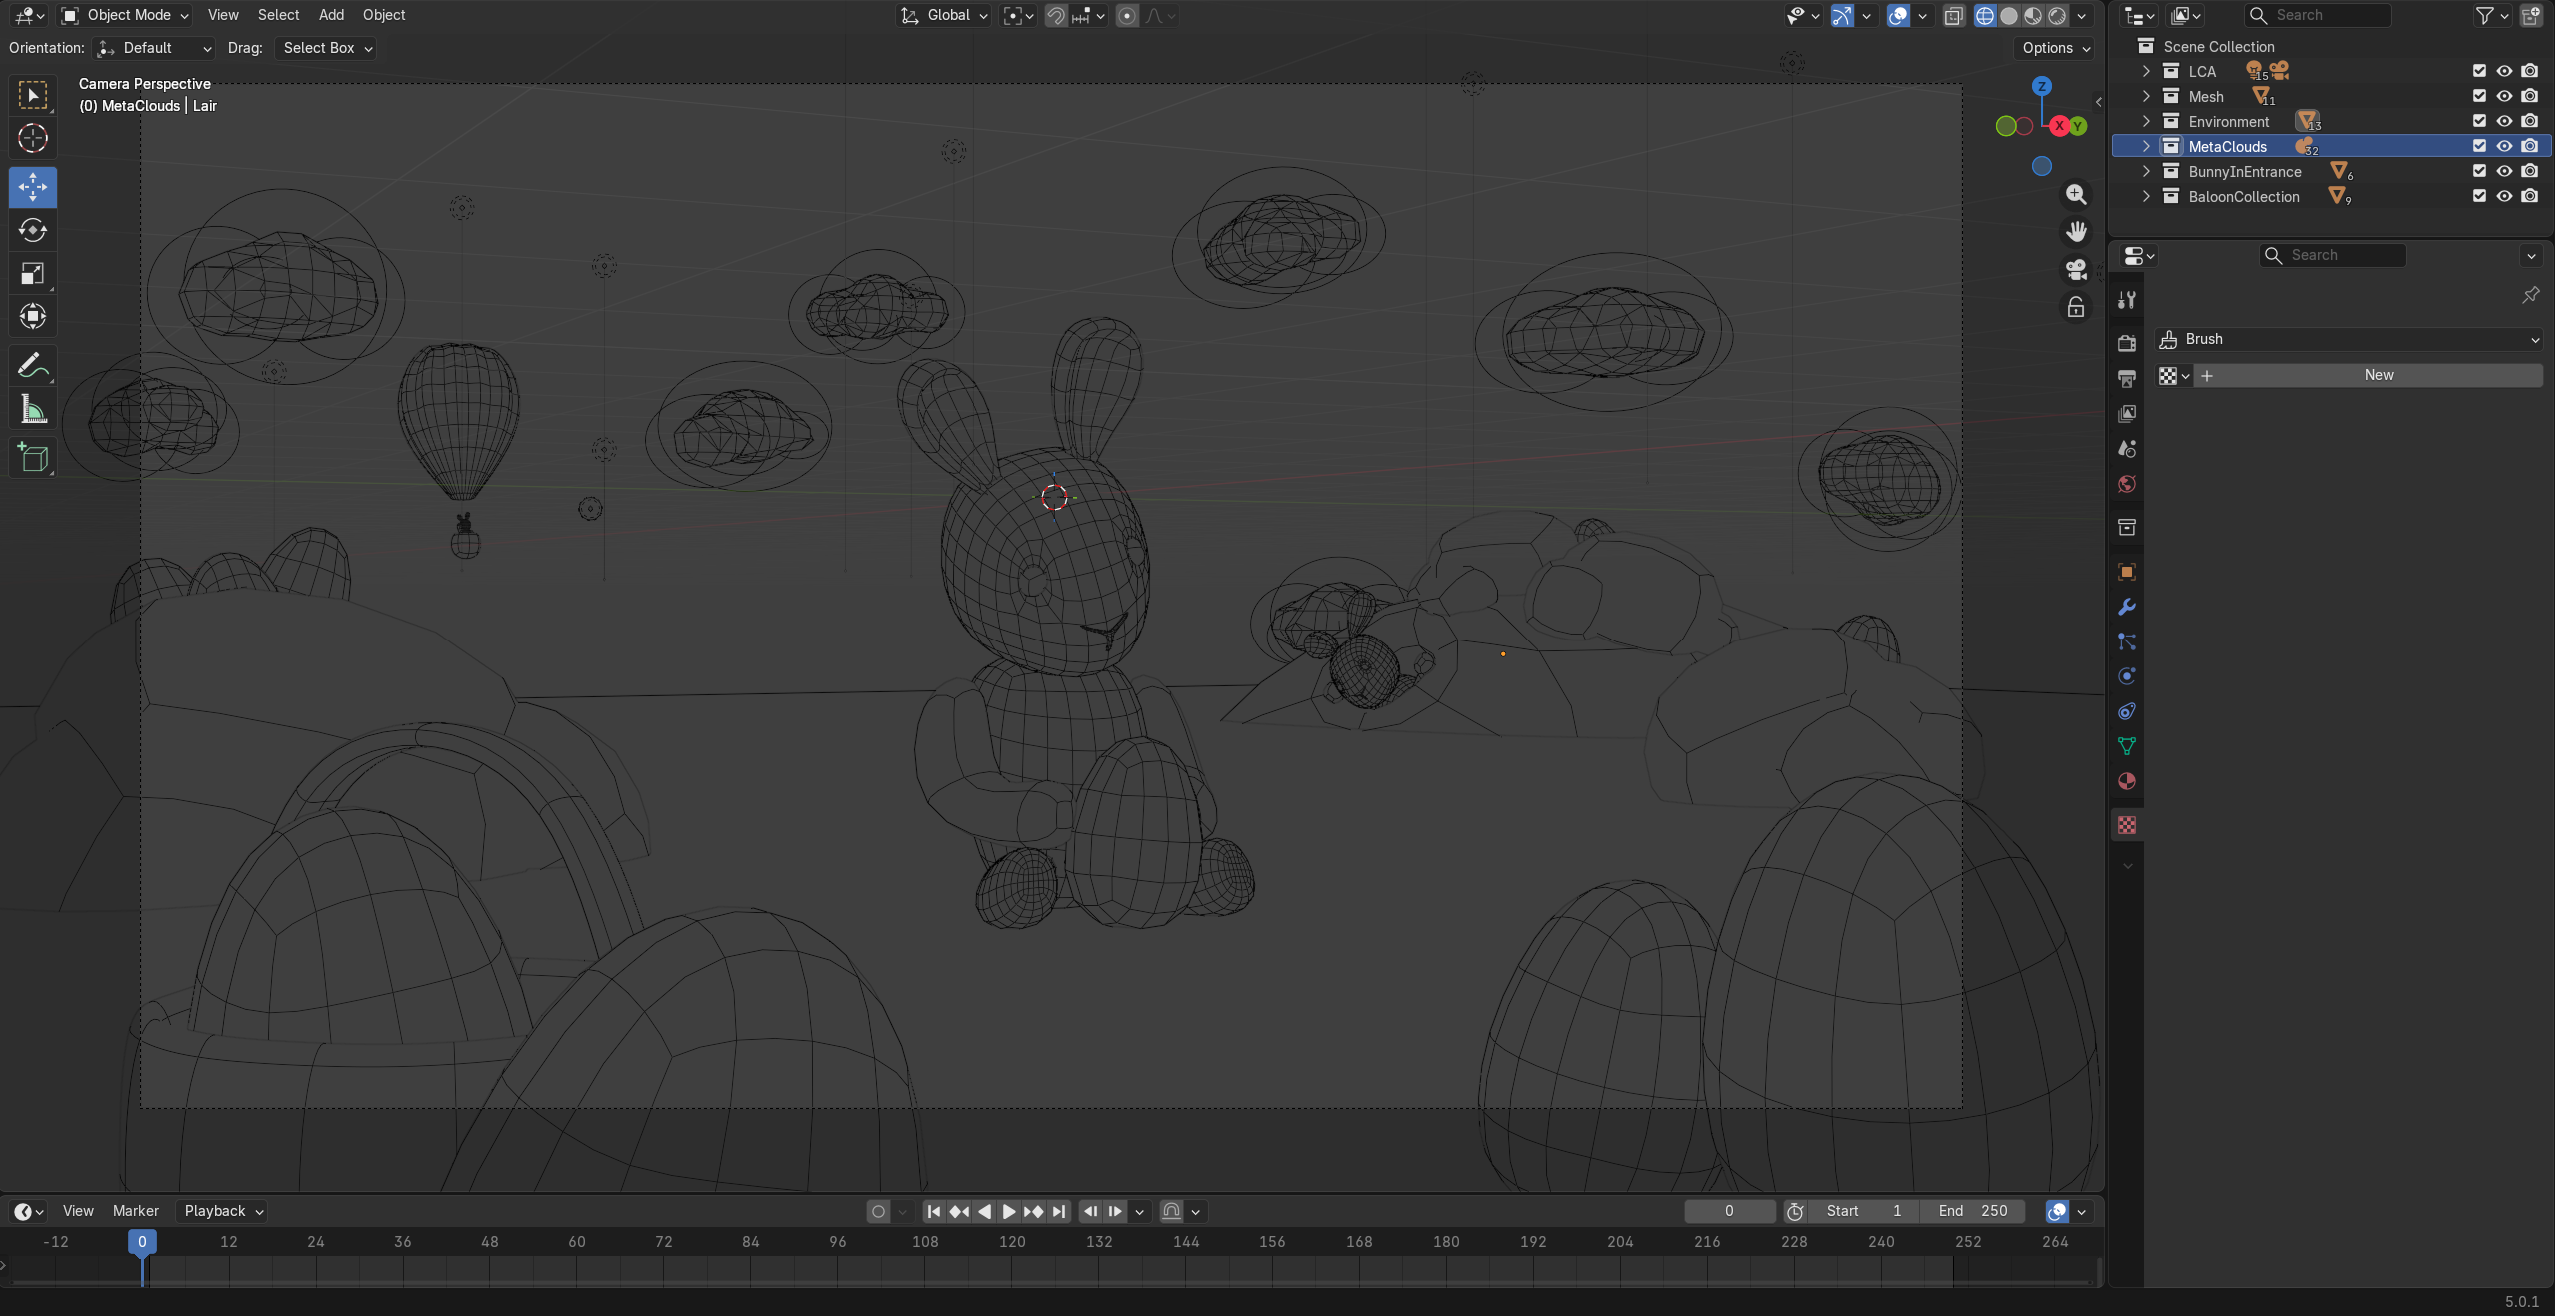Click the End frame field
The height and width of the screenshot is (1316, 2555).
pos(1972,1211)
